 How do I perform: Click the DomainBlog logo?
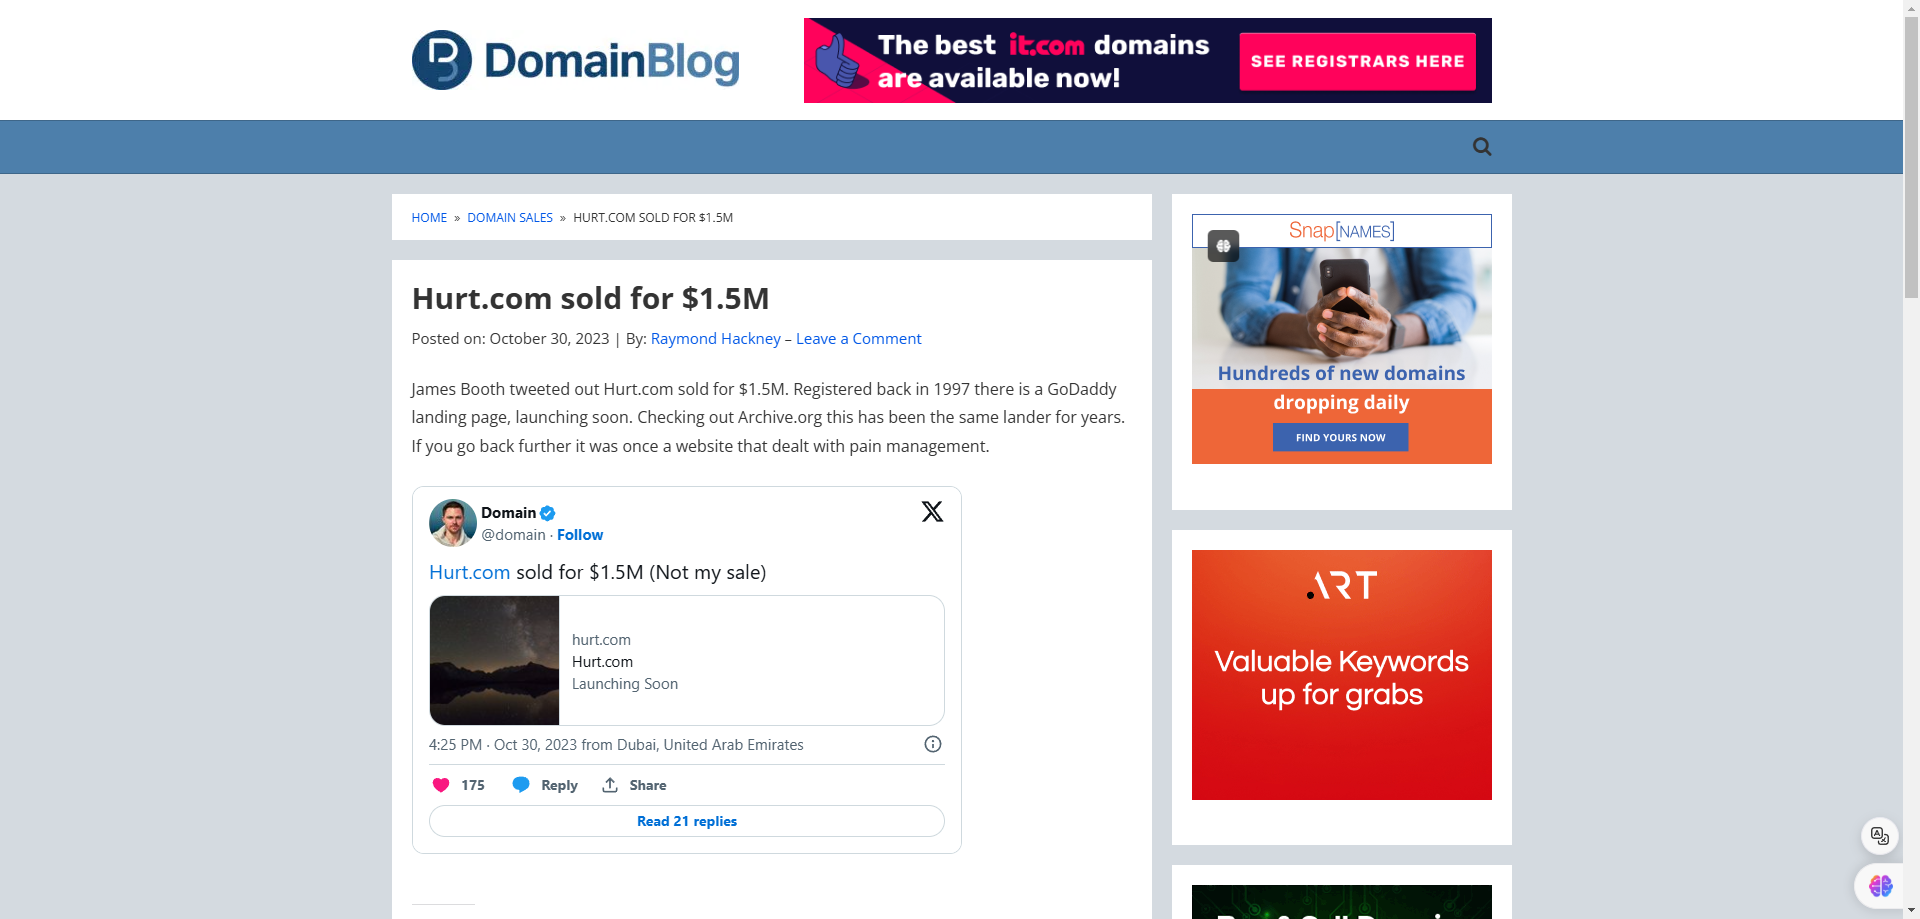click(575, 60)
